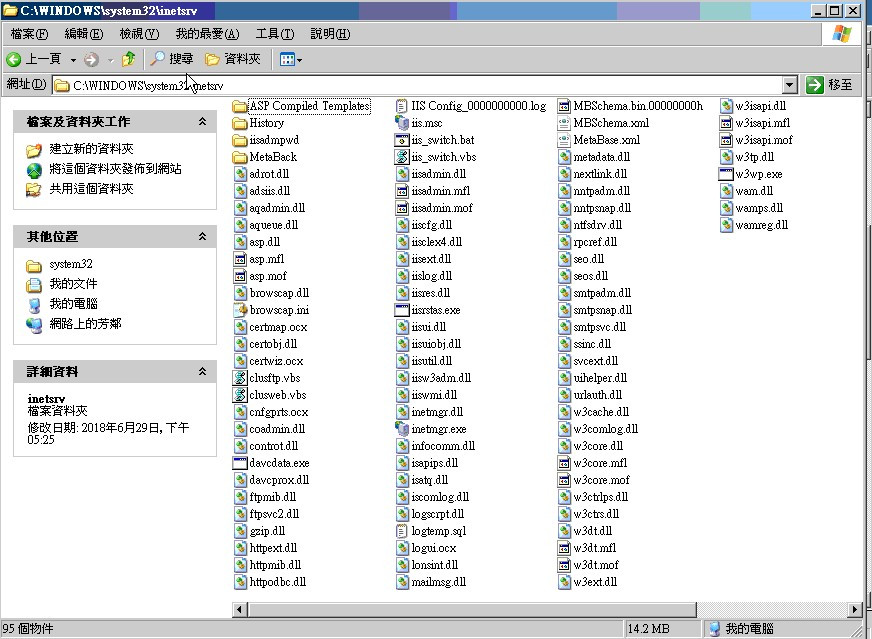This screenshot has height=639, width=872.
Task: Select the clusweb.vbs script icon
Action: point(240,395)
